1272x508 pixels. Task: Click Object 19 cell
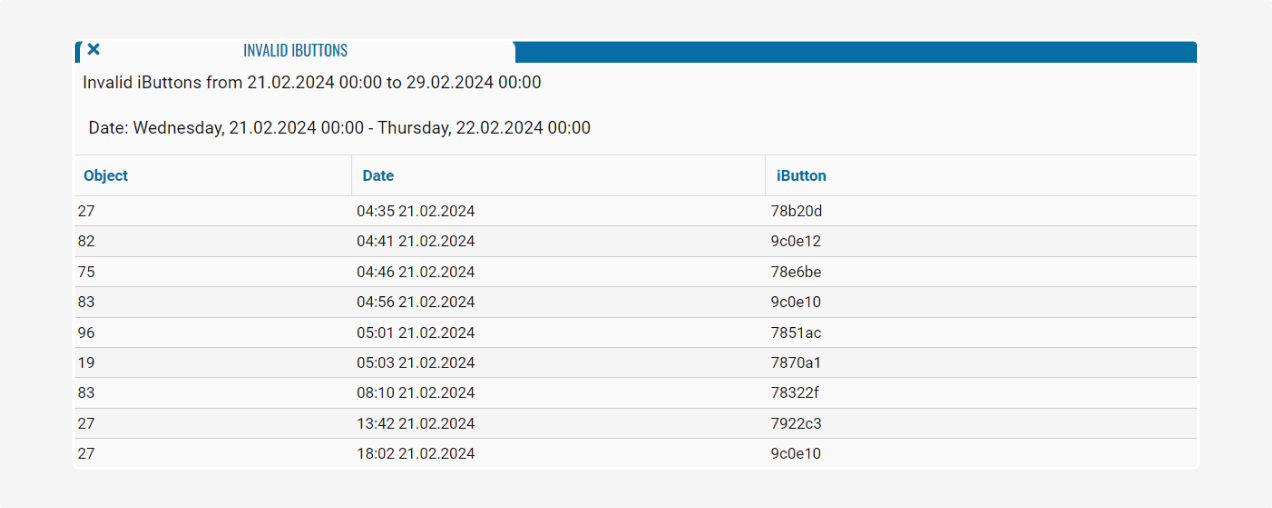86,363
